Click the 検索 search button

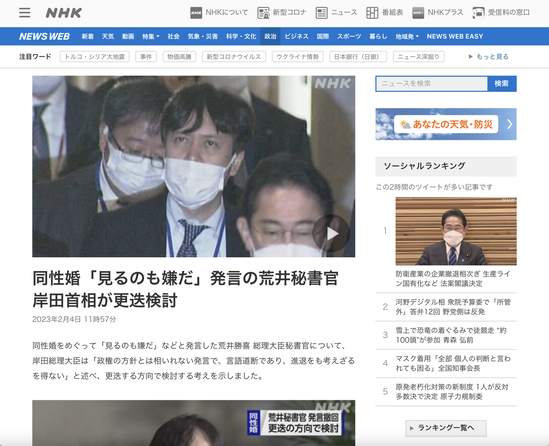coord(502,84)
